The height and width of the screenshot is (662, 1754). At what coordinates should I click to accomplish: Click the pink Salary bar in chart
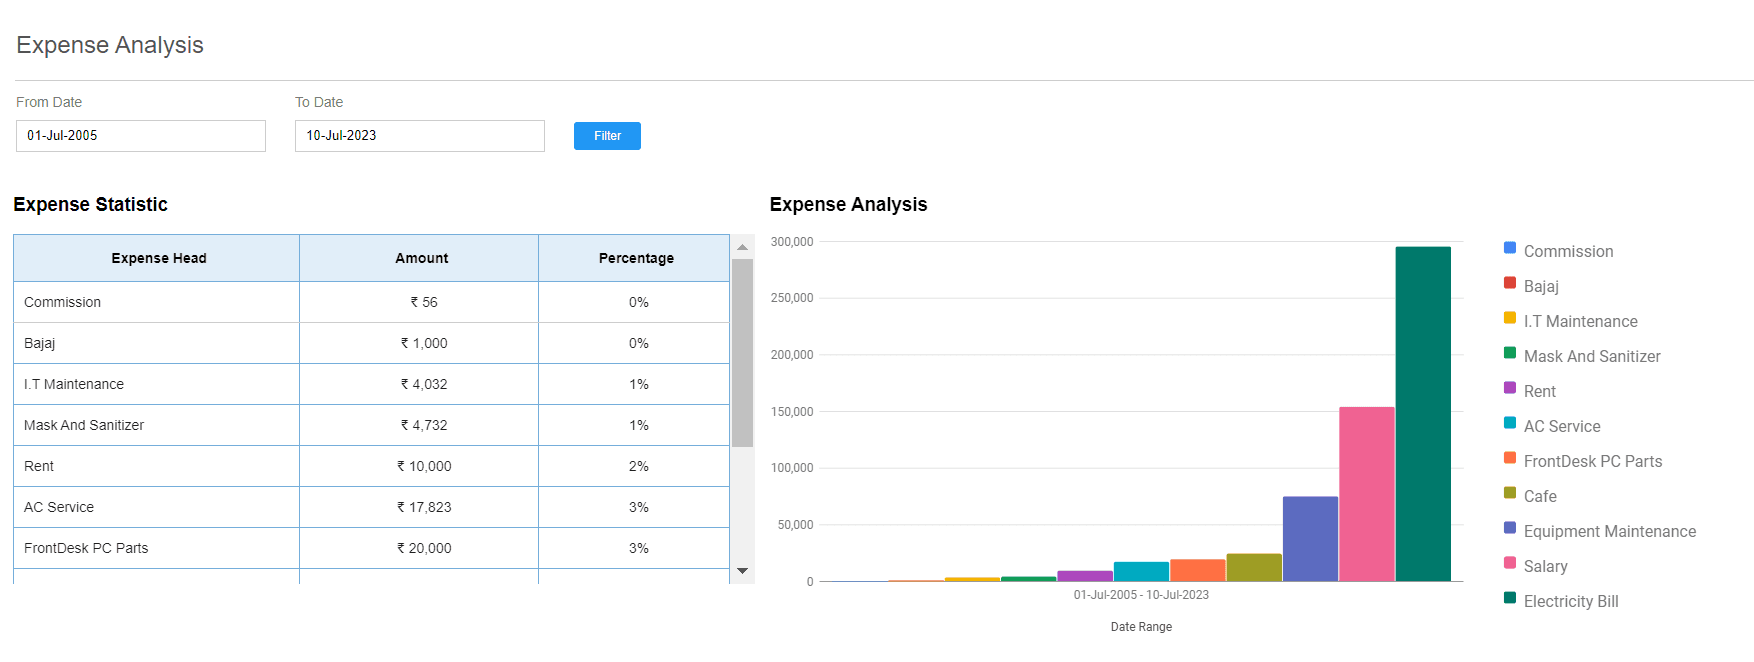(x=1367, y=494)
